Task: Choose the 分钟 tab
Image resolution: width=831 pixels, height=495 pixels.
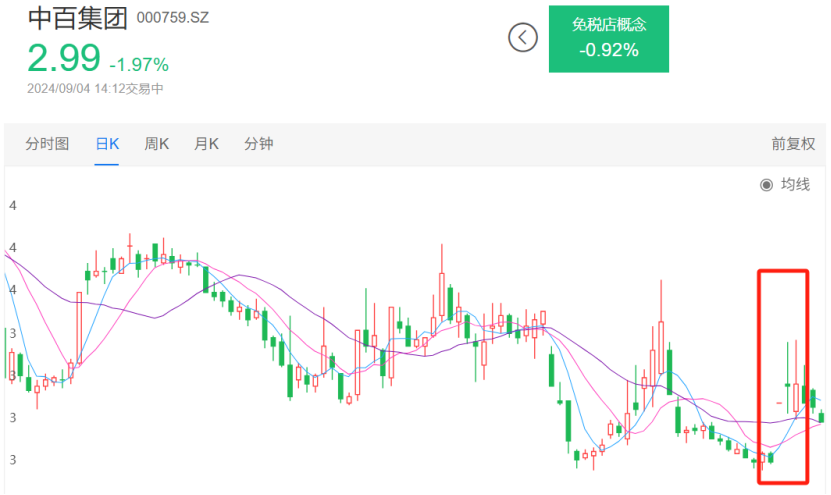Action: [259, 144]
